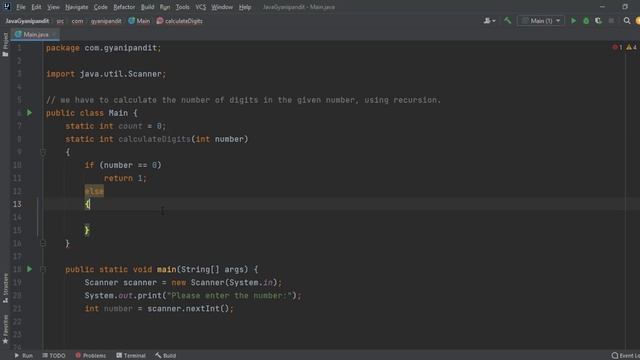Open the Code menu
The height and width of the screenshot is (360, 640).
(100, 7)
